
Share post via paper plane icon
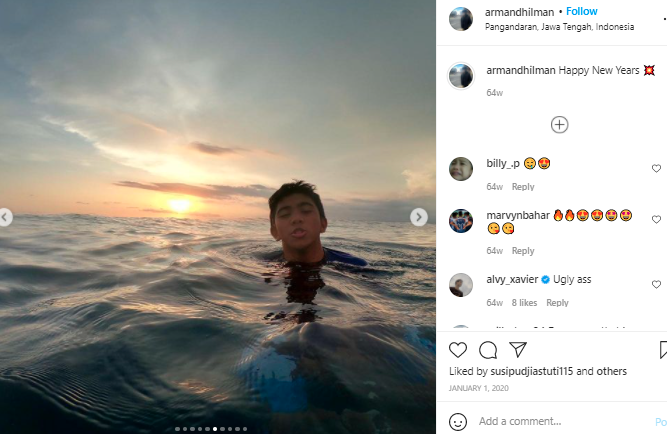pos(518,350)
